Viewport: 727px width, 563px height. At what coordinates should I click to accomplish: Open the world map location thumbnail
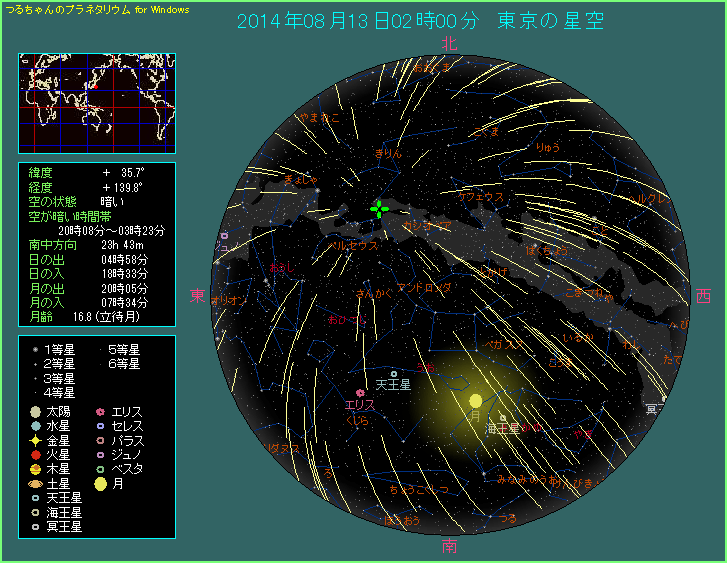[97, 103]
